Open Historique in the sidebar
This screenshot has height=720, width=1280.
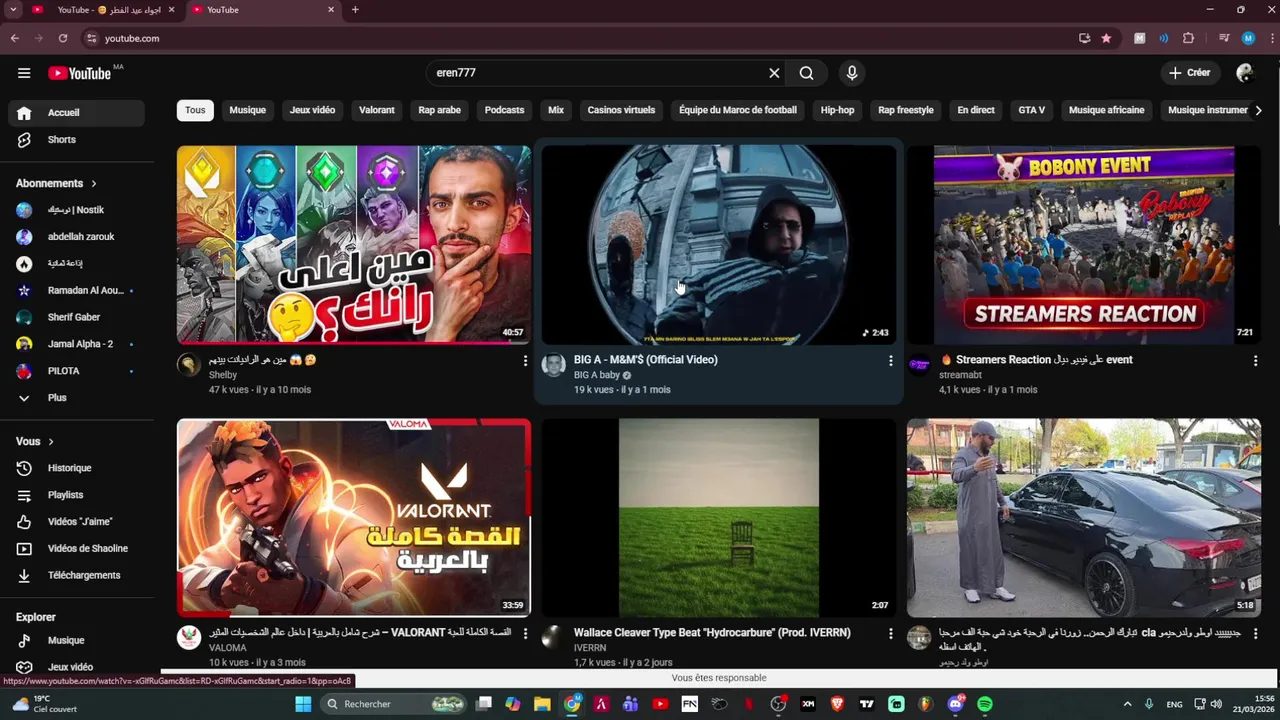(x=76, y=468)
